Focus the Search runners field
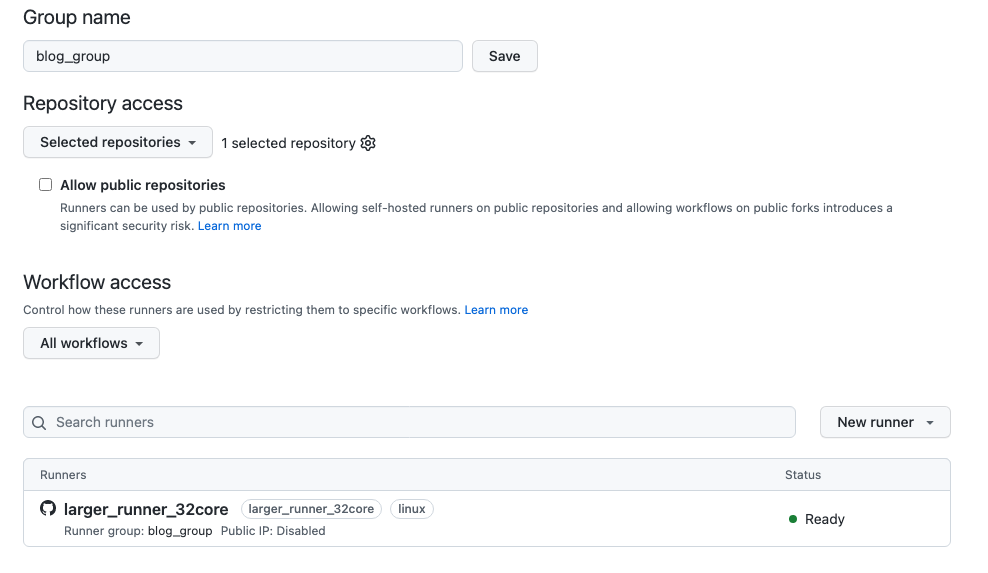 [x=410, y=422]
